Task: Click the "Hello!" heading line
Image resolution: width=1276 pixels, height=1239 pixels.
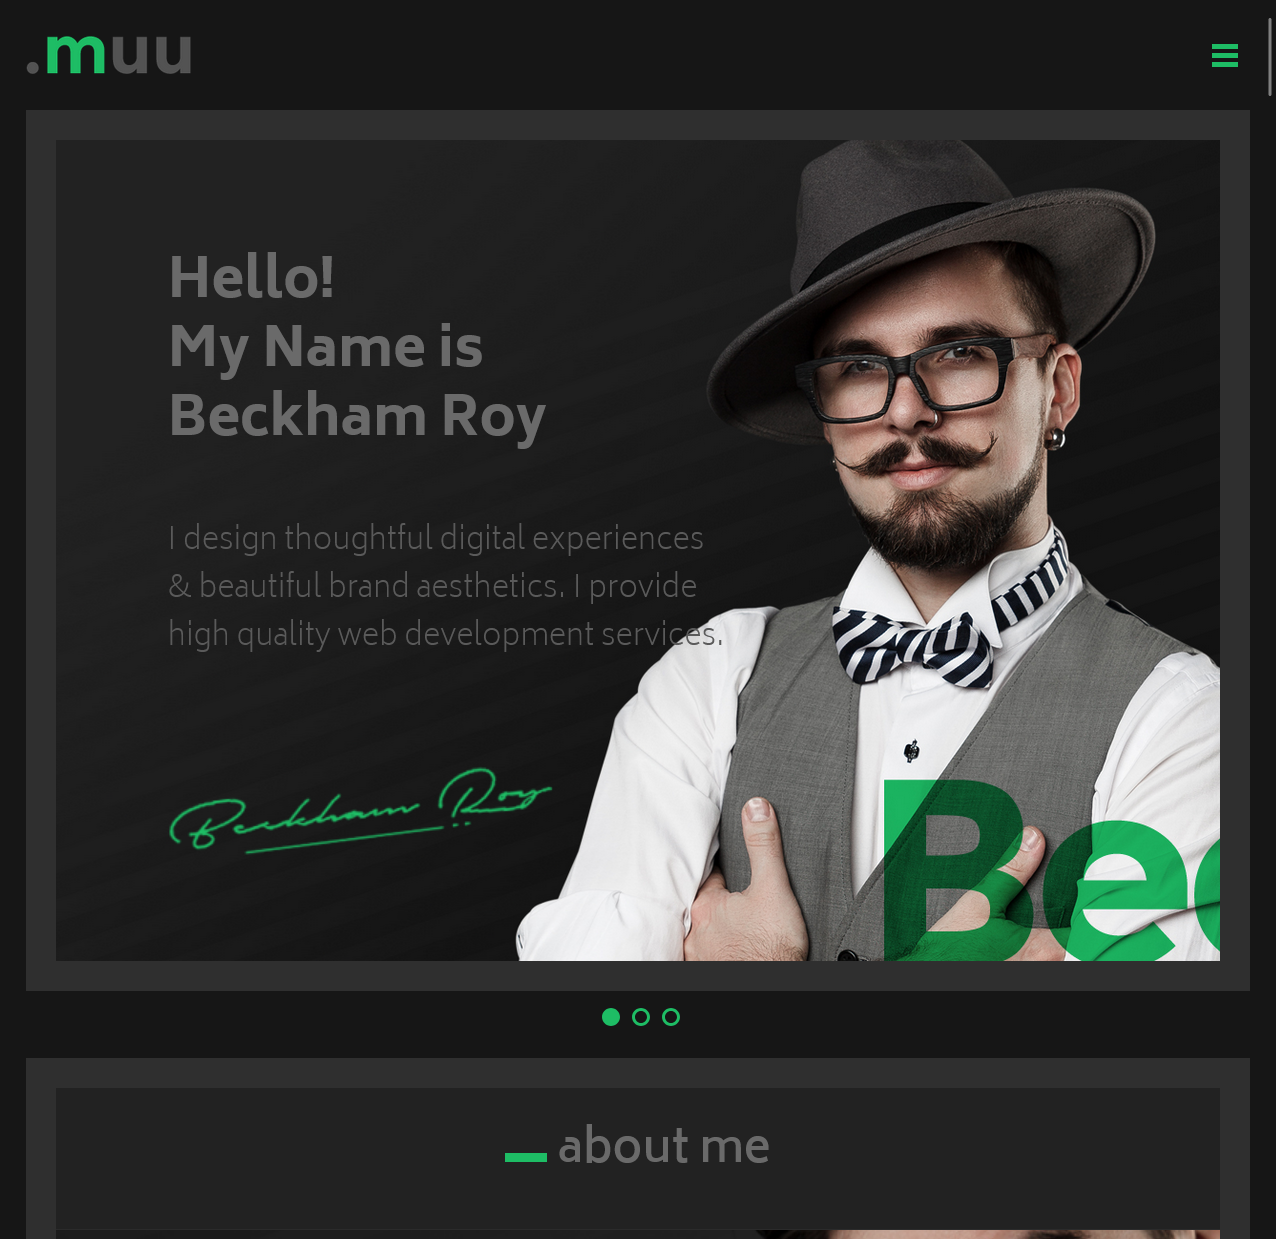Action: pos(251,277)
